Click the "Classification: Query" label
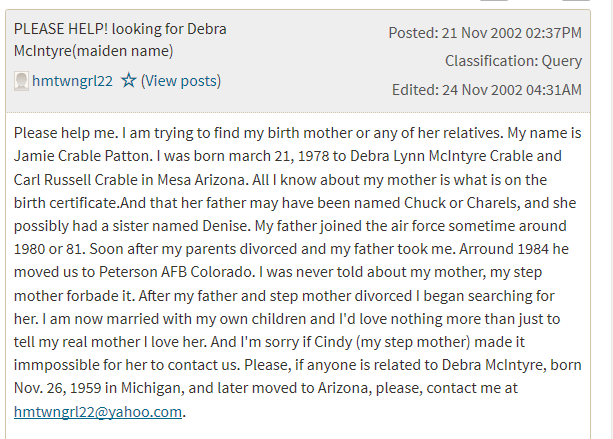This screenshot has height=439, width=613. (513, 61)
